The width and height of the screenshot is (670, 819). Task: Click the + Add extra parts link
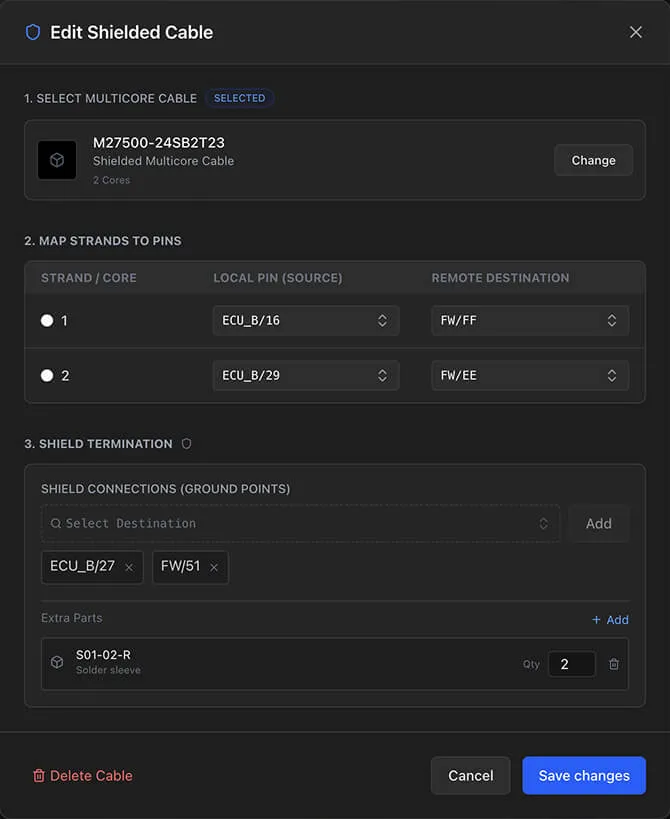coord(610,620)
